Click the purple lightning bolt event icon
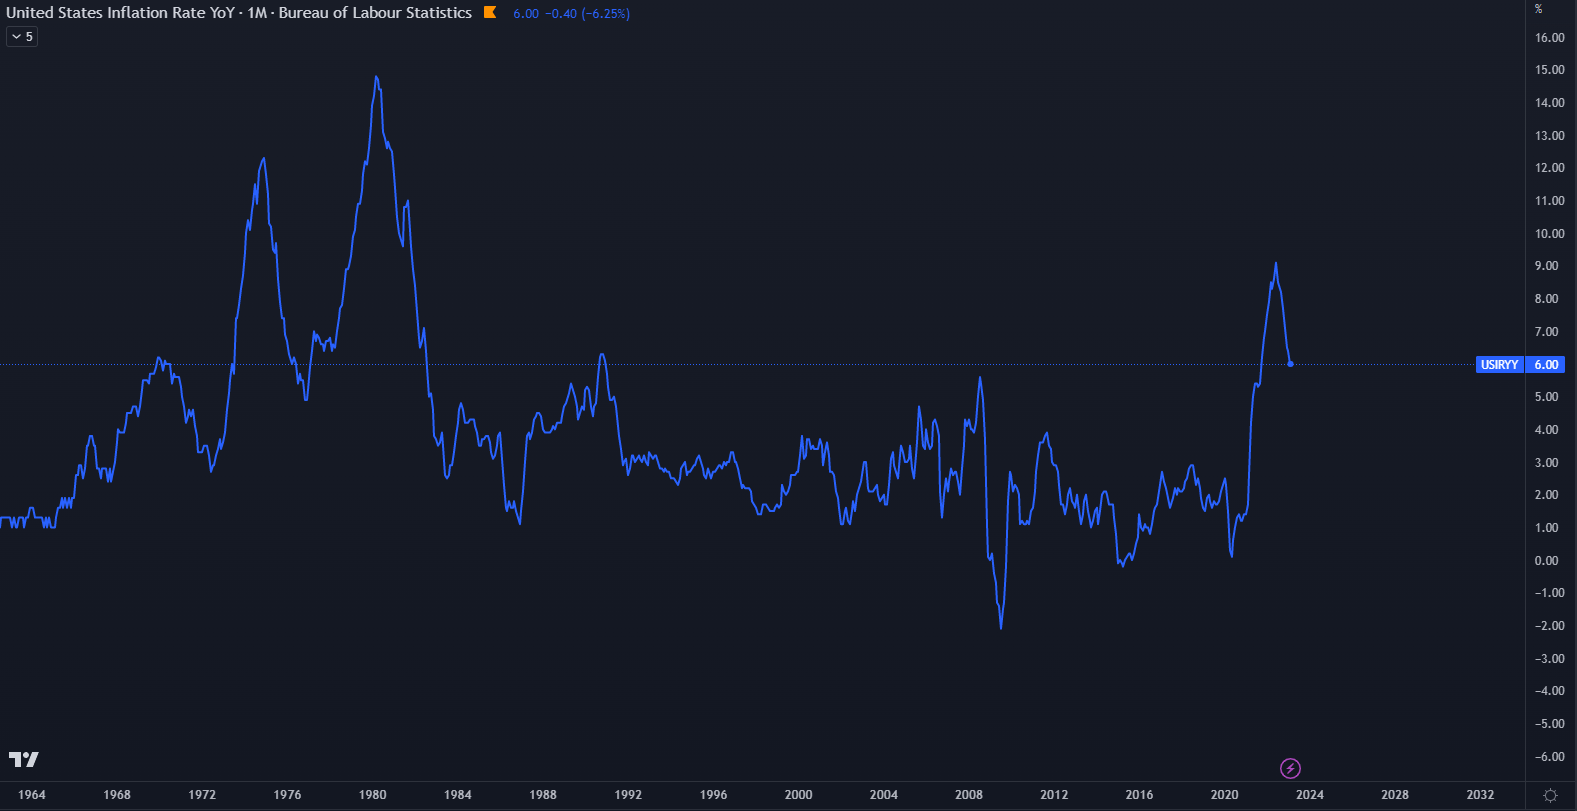 point(1291,768)
